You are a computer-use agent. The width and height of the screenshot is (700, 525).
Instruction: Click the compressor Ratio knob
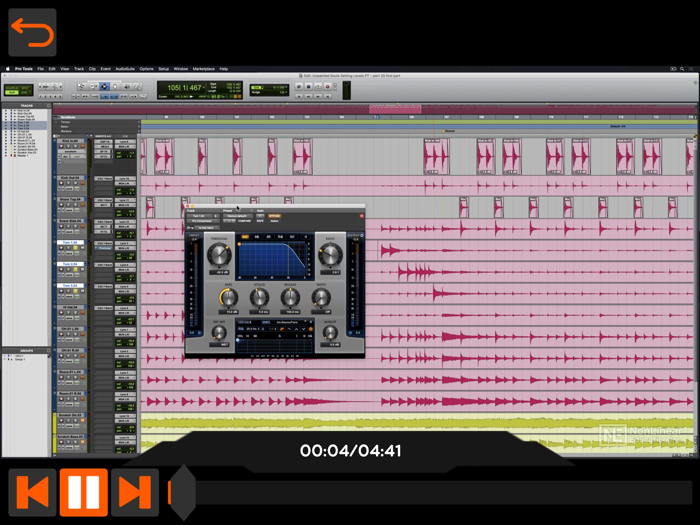point(330,255)
